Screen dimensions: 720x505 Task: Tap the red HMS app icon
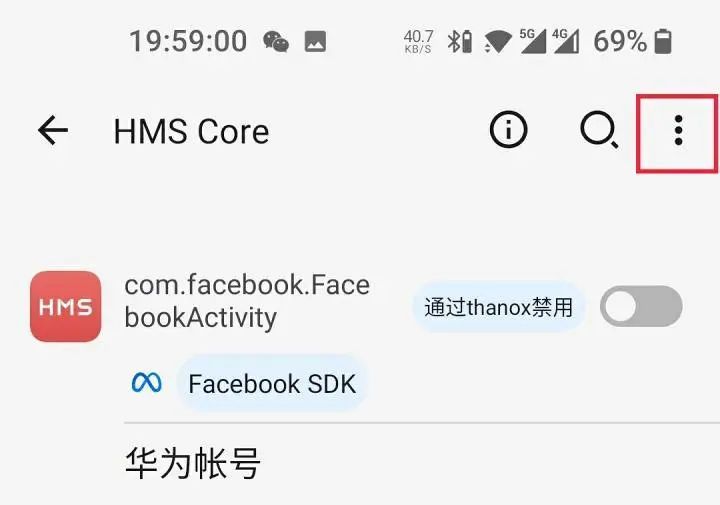click(66, 306)
